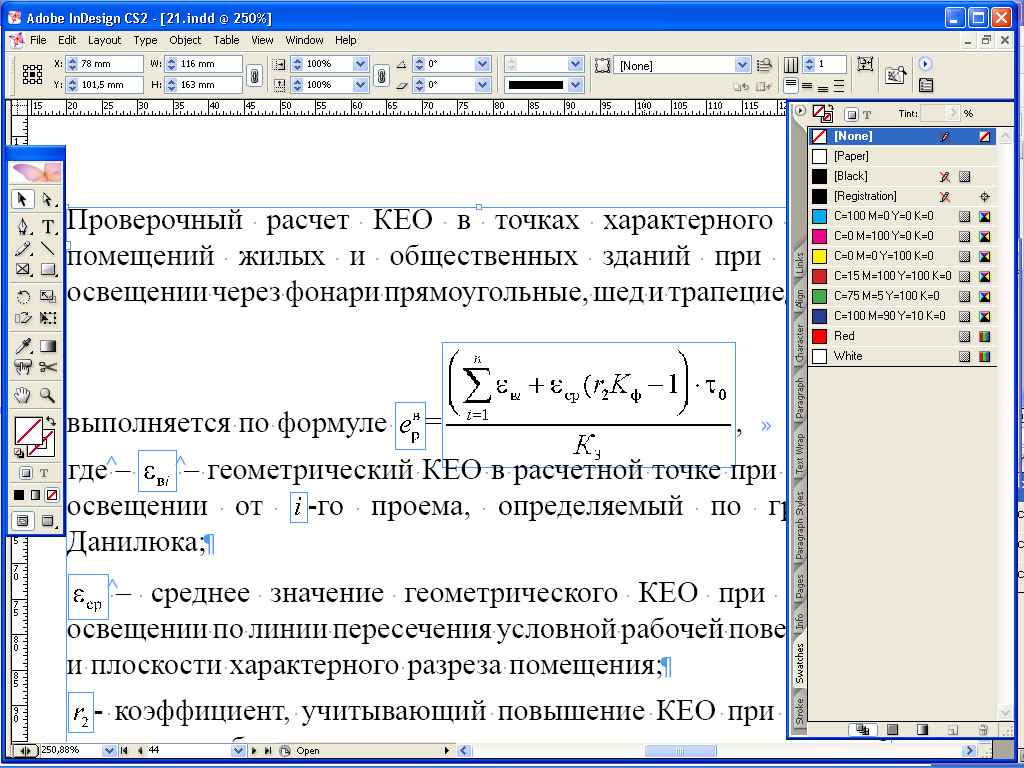Choose a reference point on the locator grid
The image size is (1024, 768).
click(x=32, y=75)
